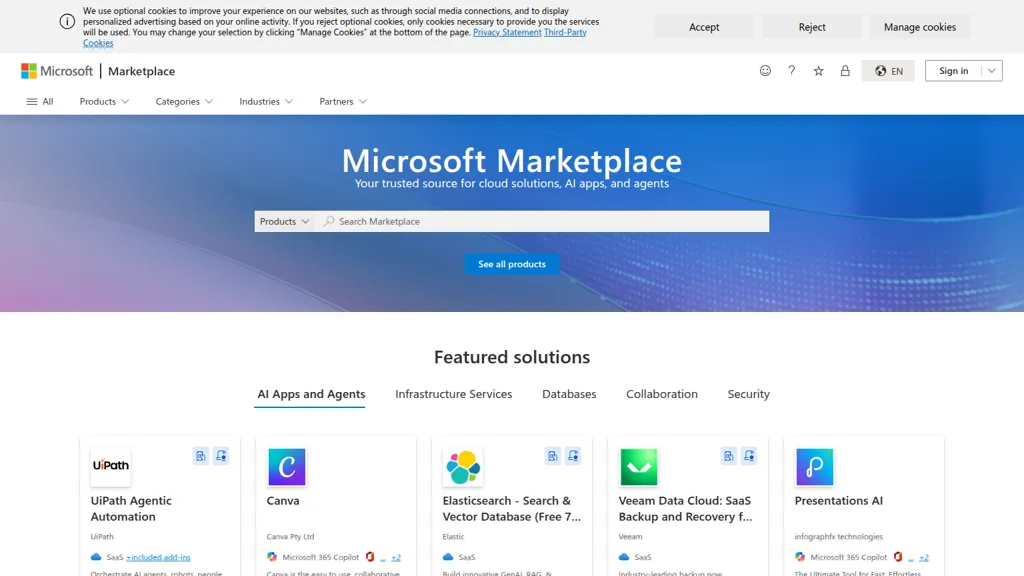Click the Manage cookies button

tap(920, 27)
